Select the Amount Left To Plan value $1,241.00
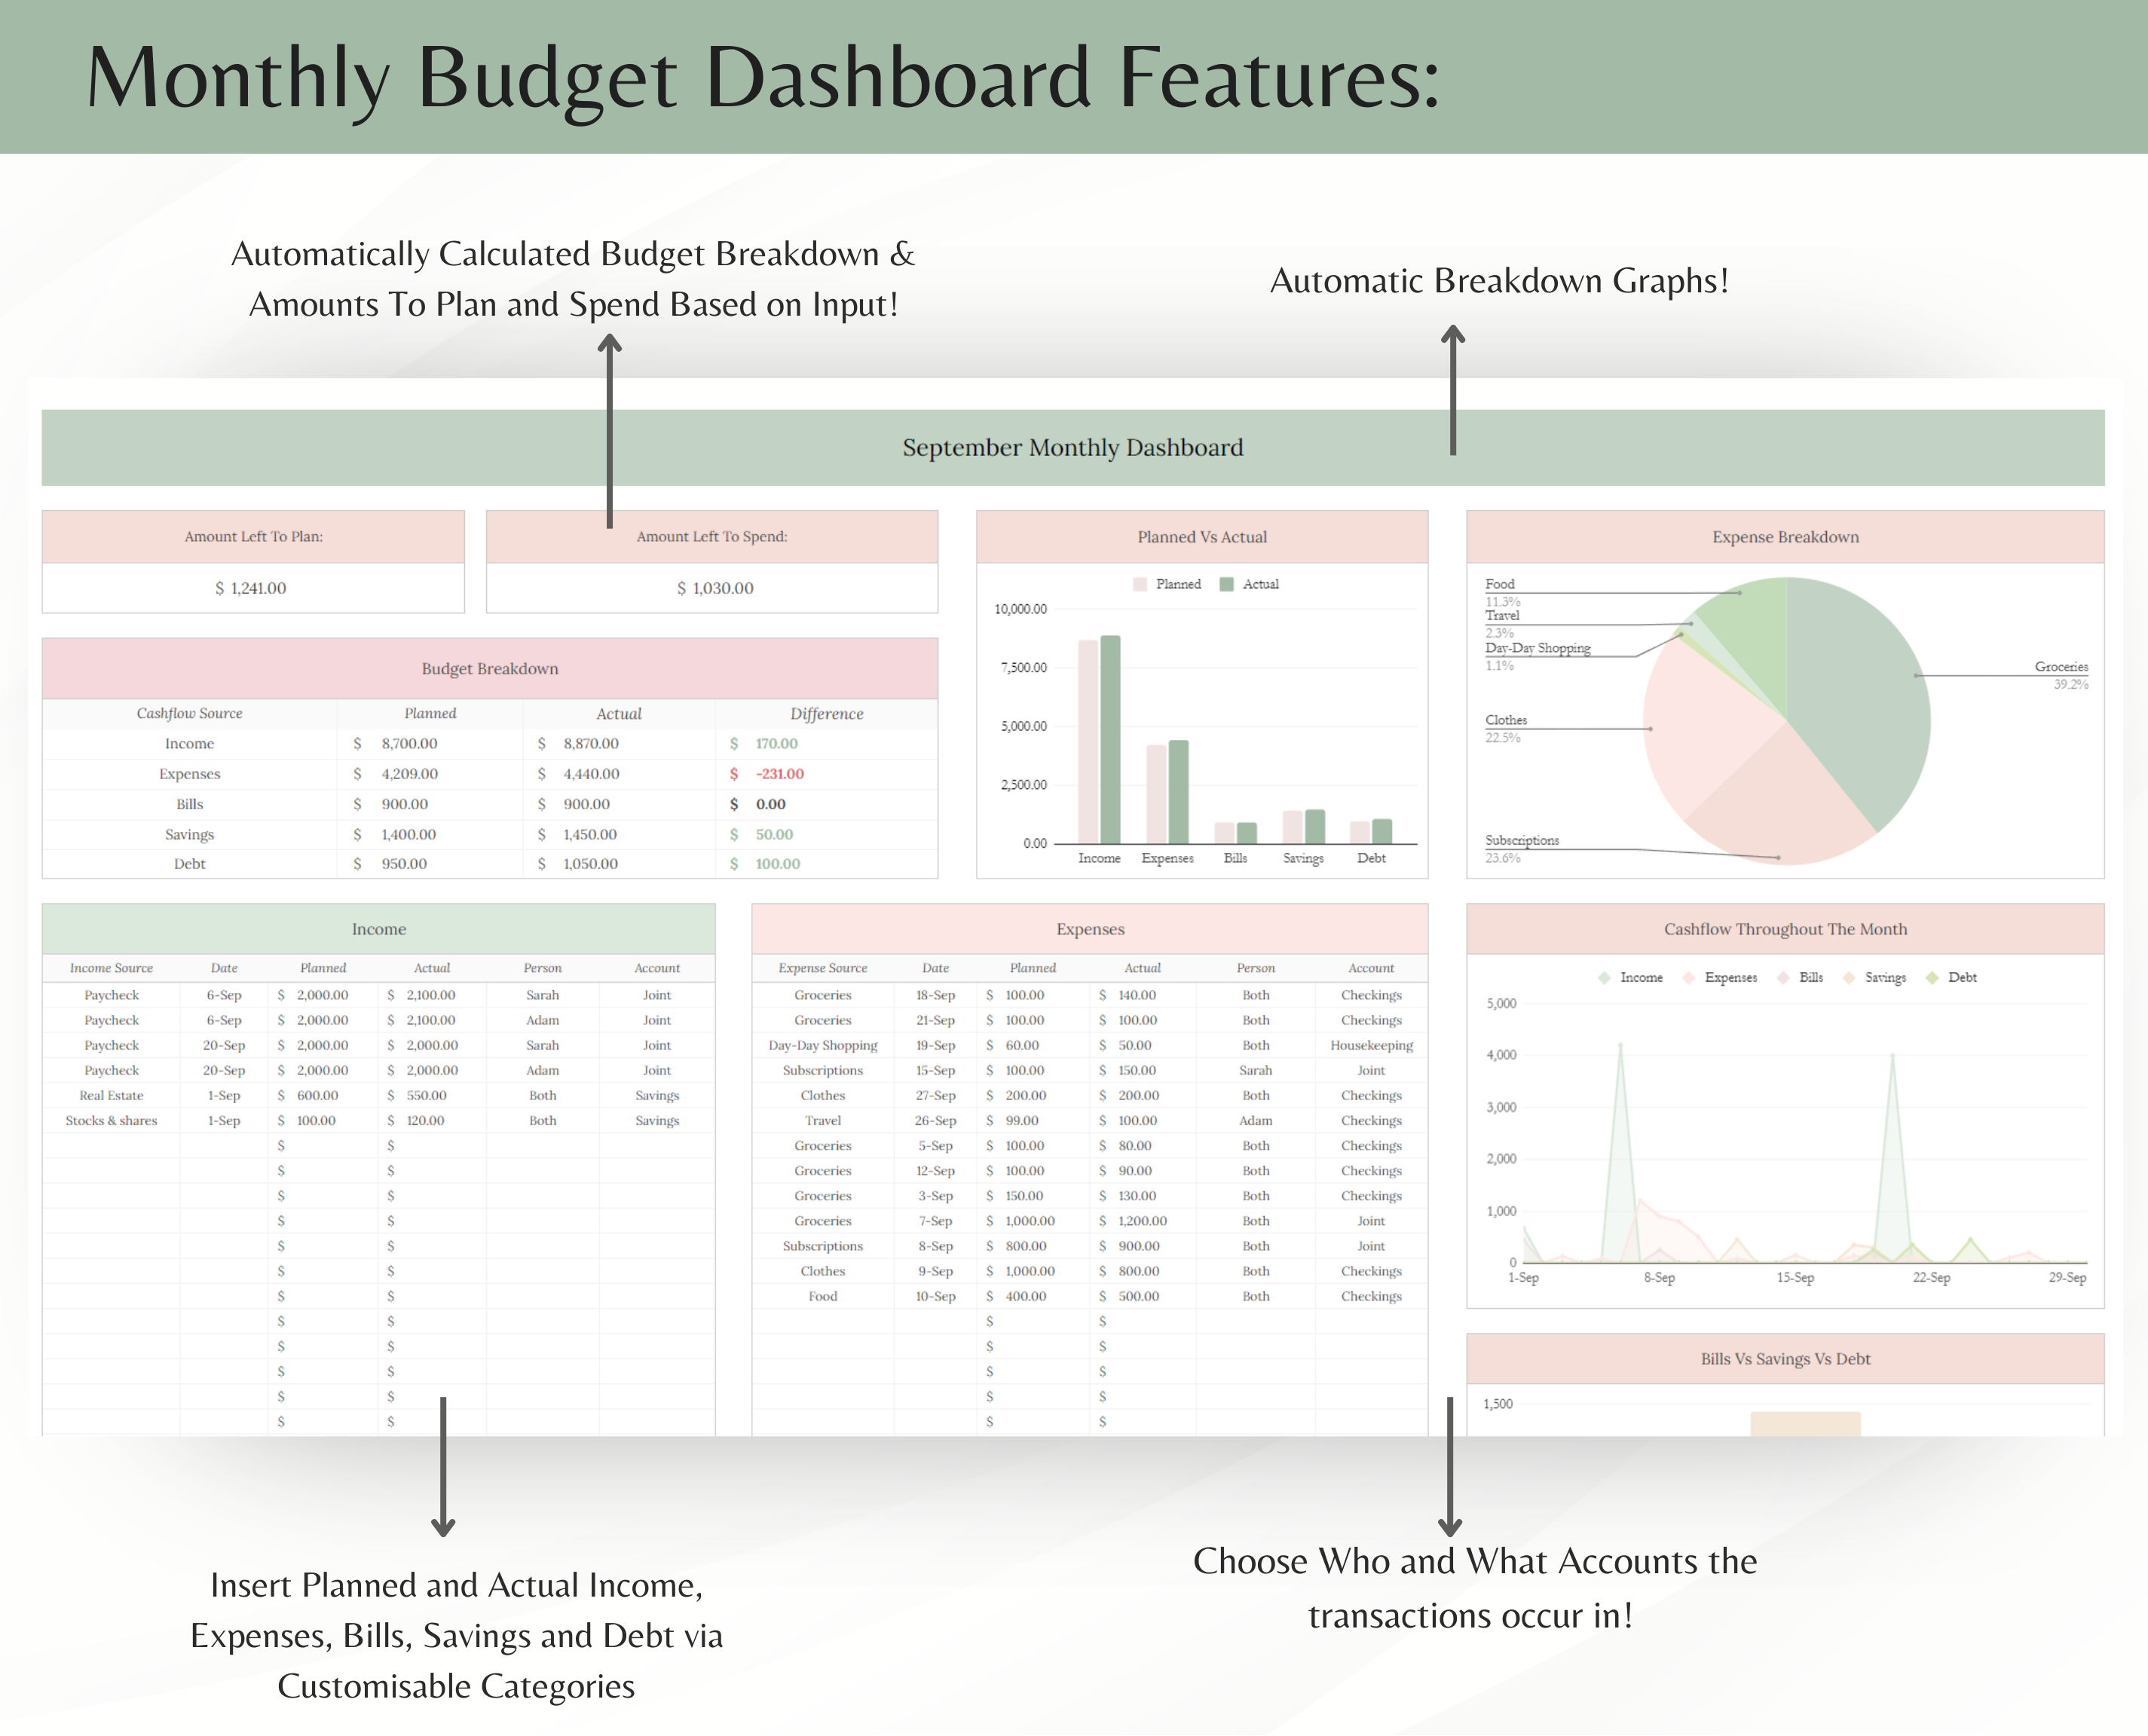The height and width of the screenshot is (1736, 2148). tap(251, 588)
